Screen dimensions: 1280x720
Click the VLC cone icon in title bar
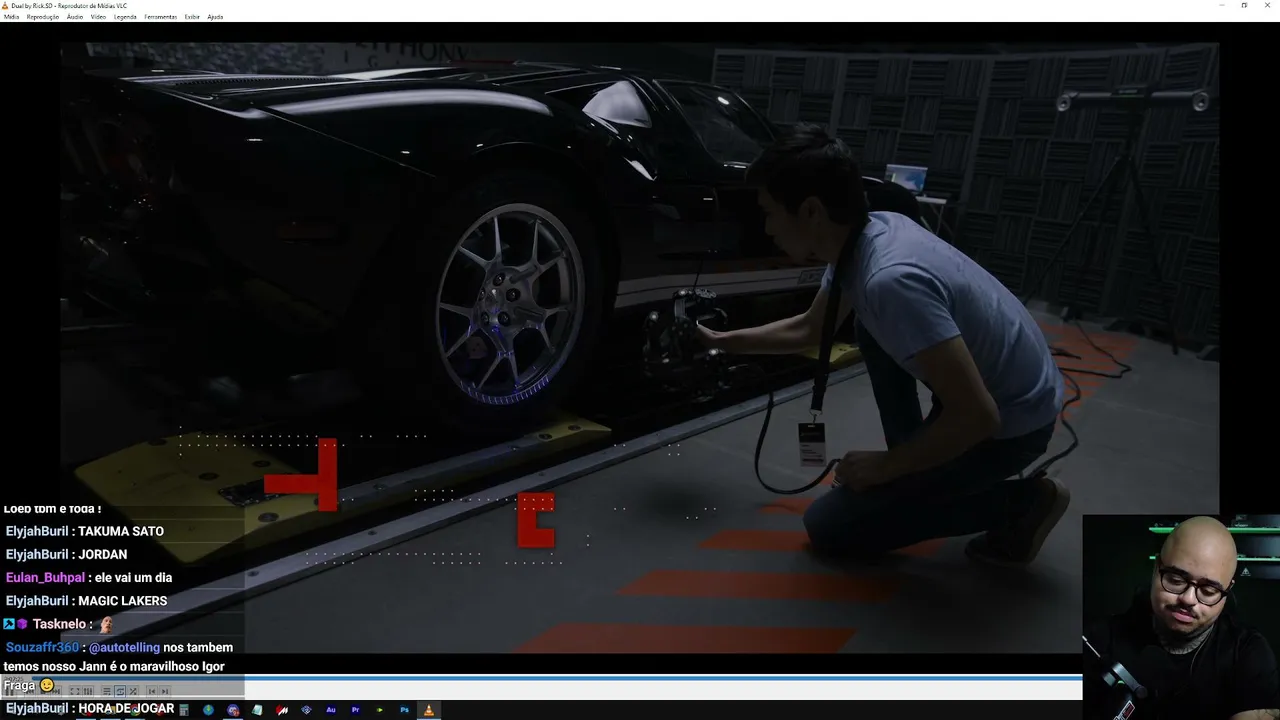5,5
